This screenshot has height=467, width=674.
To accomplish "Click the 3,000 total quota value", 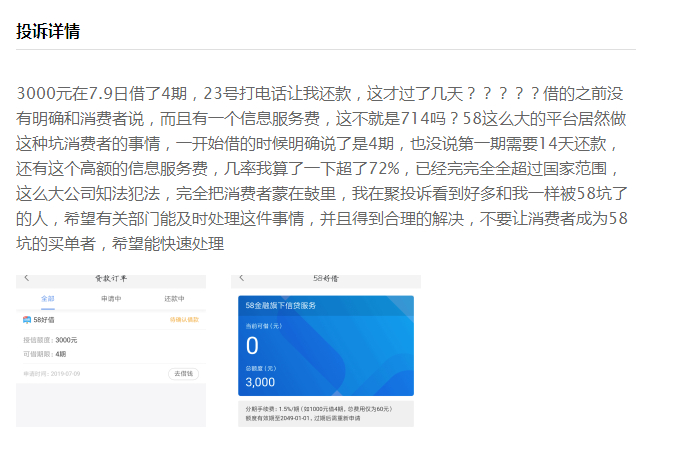I will [x=260, y=382].
